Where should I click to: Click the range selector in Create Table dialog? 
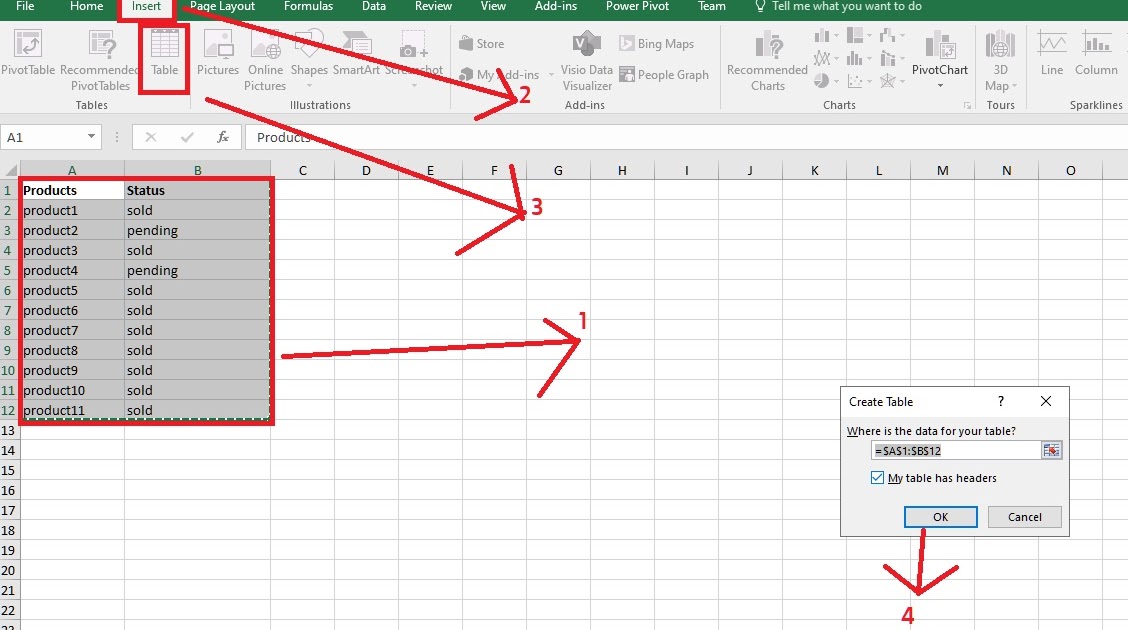click(x=1051, y=449)
